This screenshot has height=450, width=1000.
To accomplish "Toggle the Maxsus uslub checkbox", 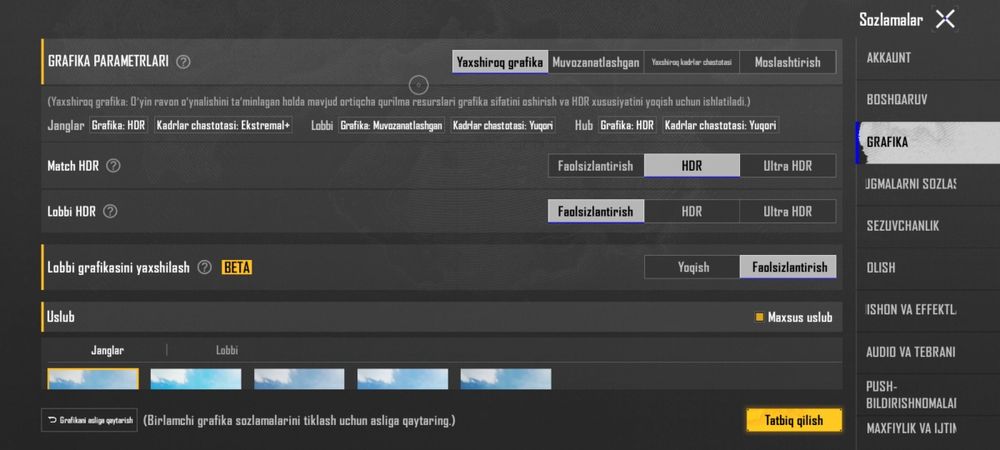I will pos(759,317).
